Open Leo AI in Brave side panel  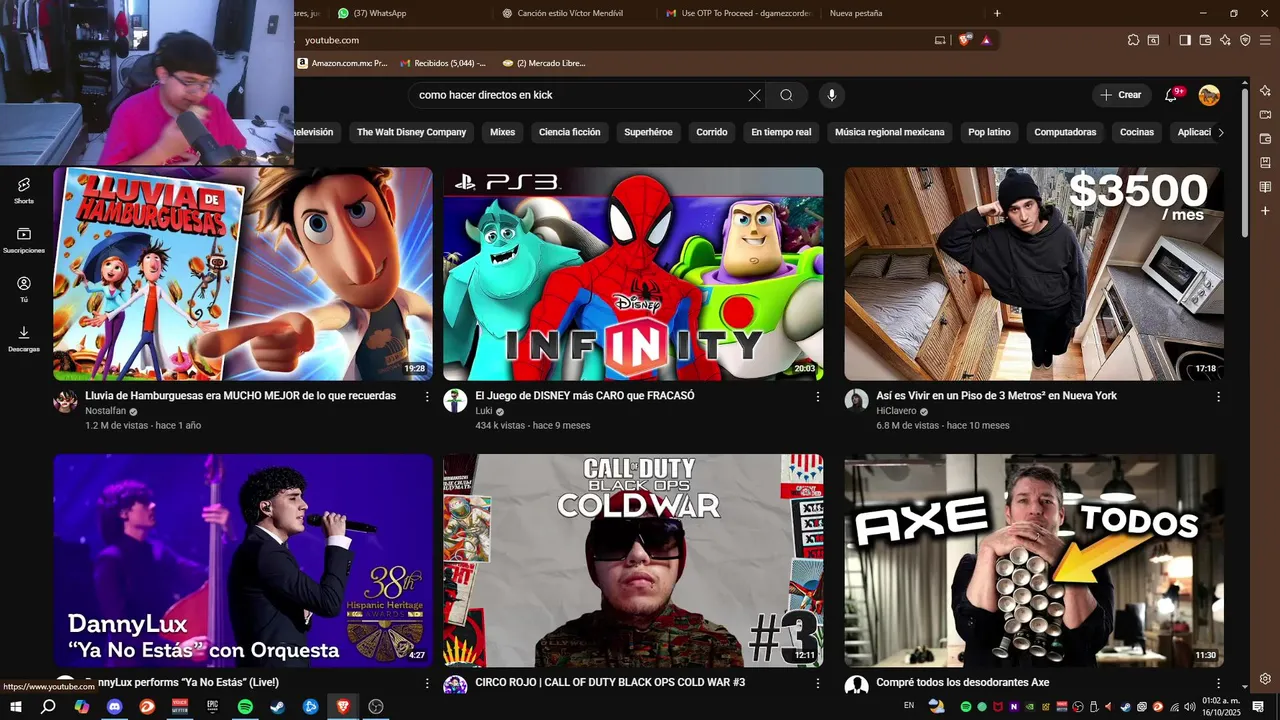(1265, 91)
